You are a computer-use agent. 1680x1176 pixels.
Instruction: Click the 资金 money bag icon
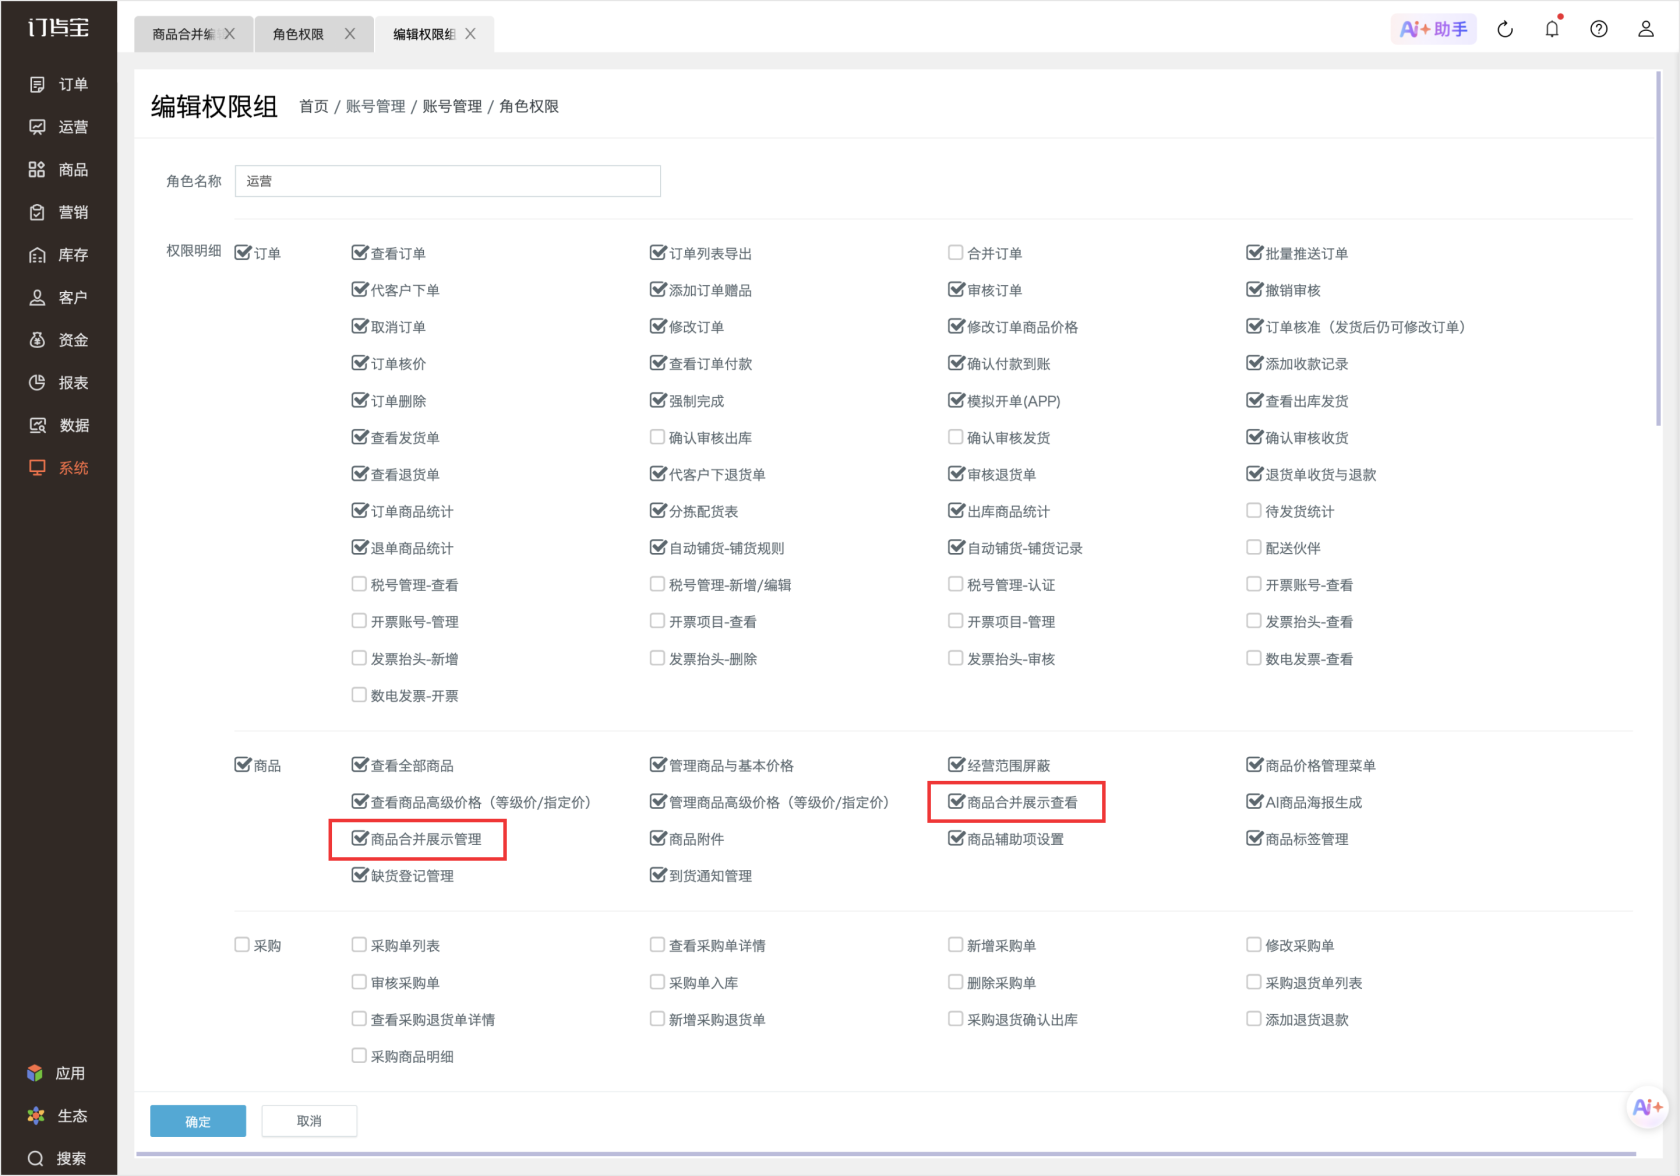[37, 340]
